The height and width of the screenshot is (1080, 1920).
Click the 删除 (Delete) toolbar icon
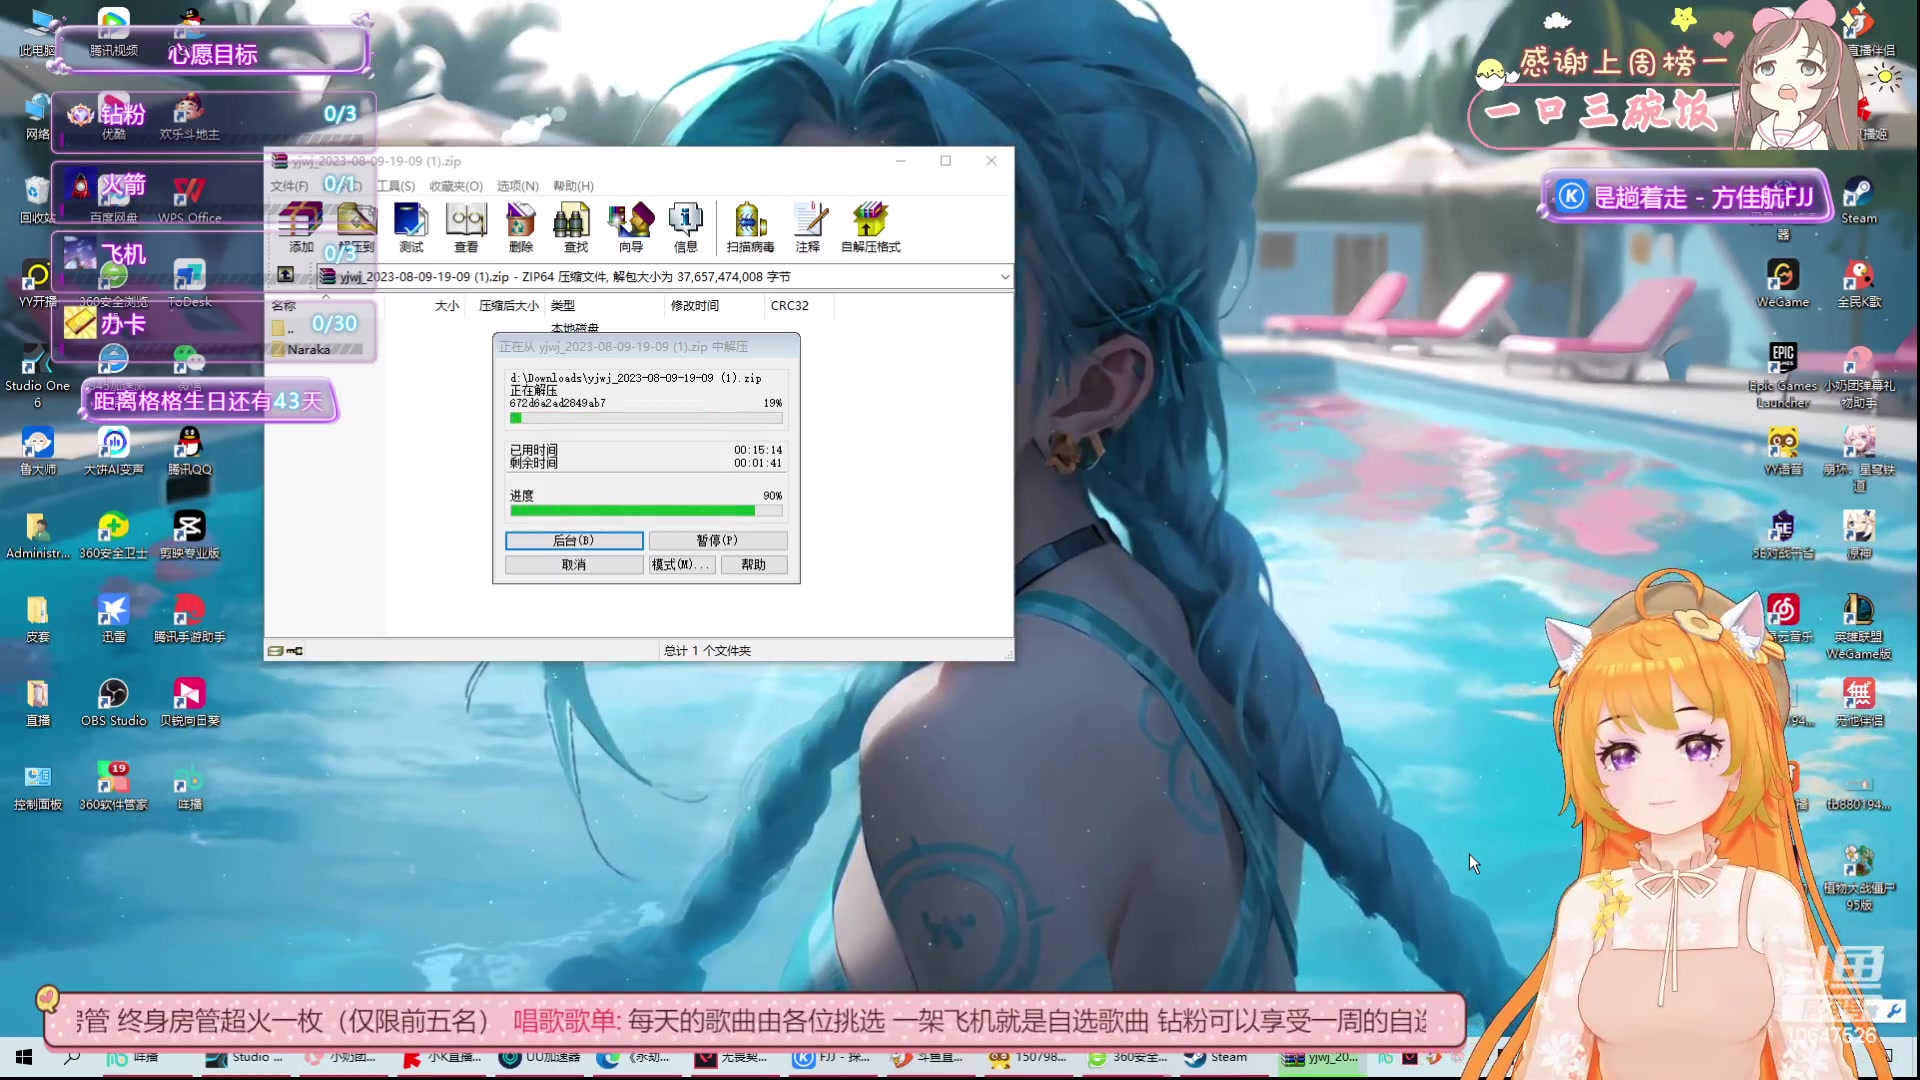tap(520, 227)
